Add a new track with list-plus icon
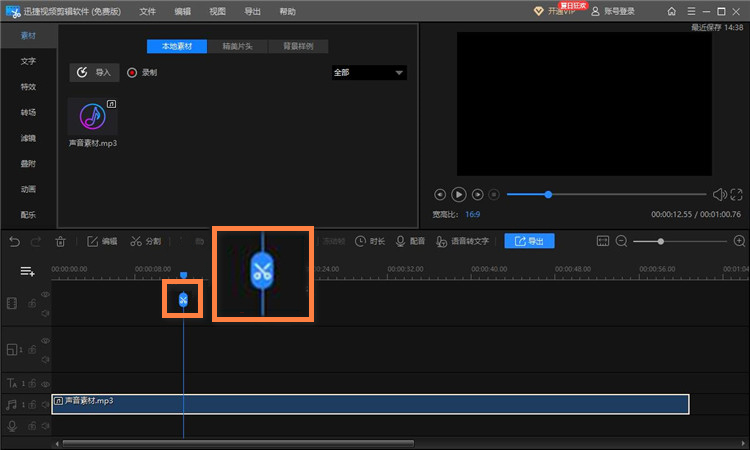This screenshot has width=750, height=450. pos(27,272)
